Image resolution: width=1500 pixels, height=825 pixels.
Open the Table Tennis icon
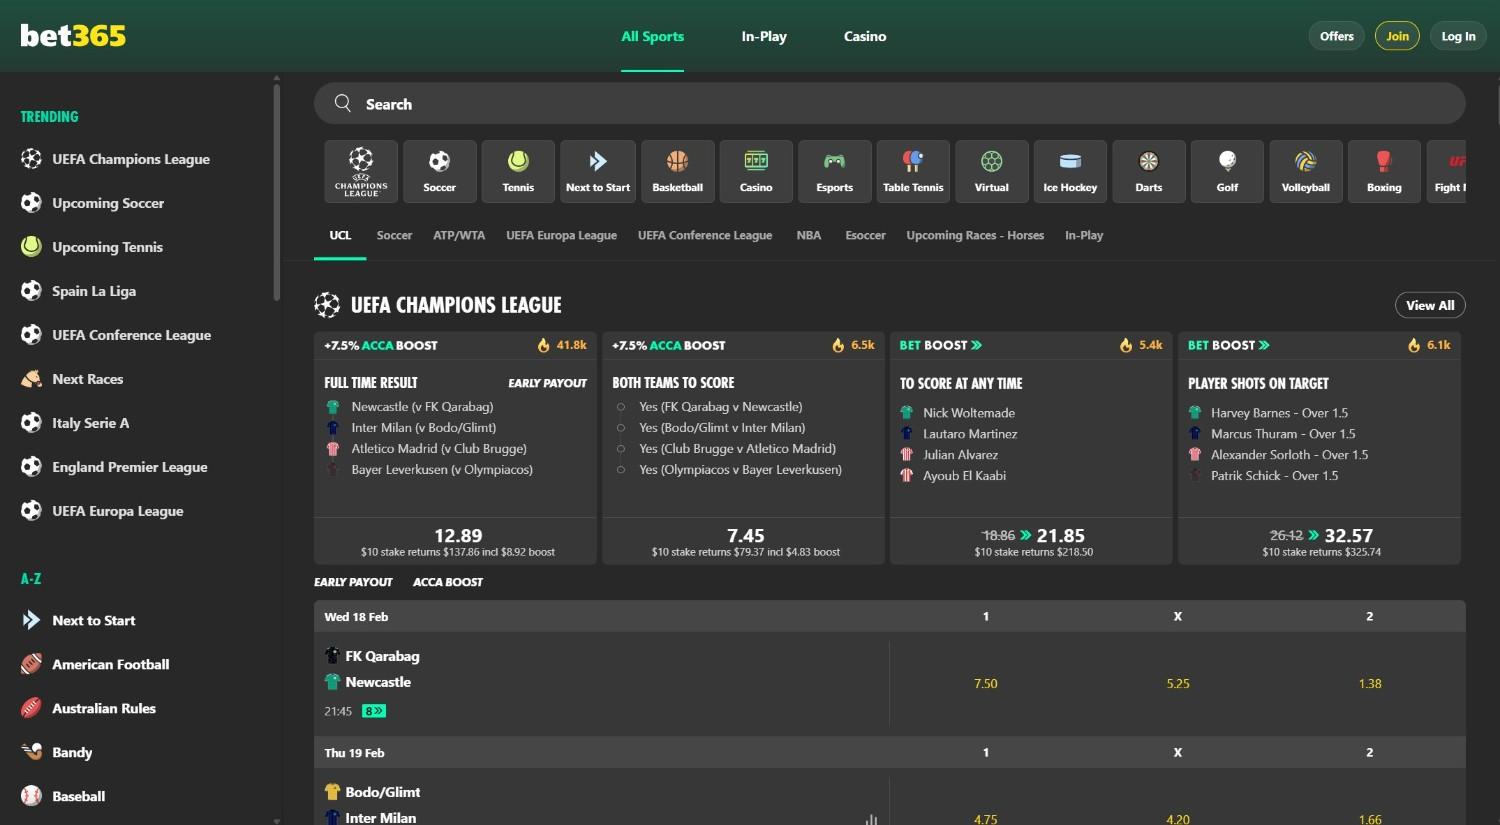point(912,170)
